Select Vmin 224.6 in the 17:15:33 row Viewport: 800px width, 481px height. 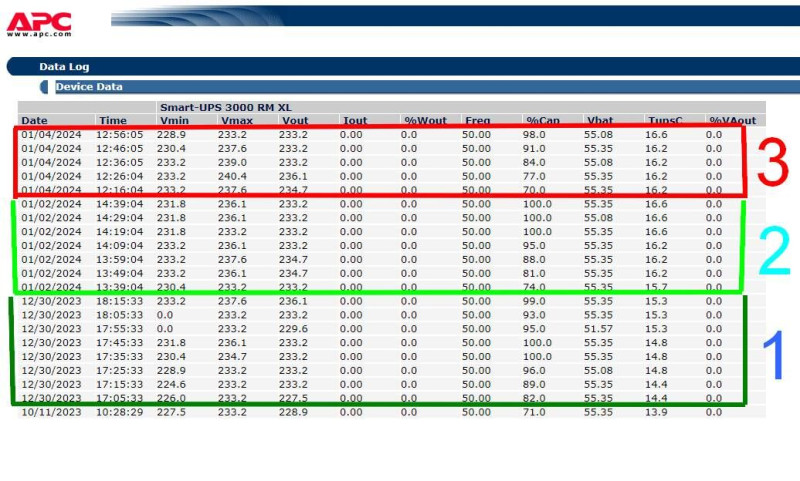(171, 384)
